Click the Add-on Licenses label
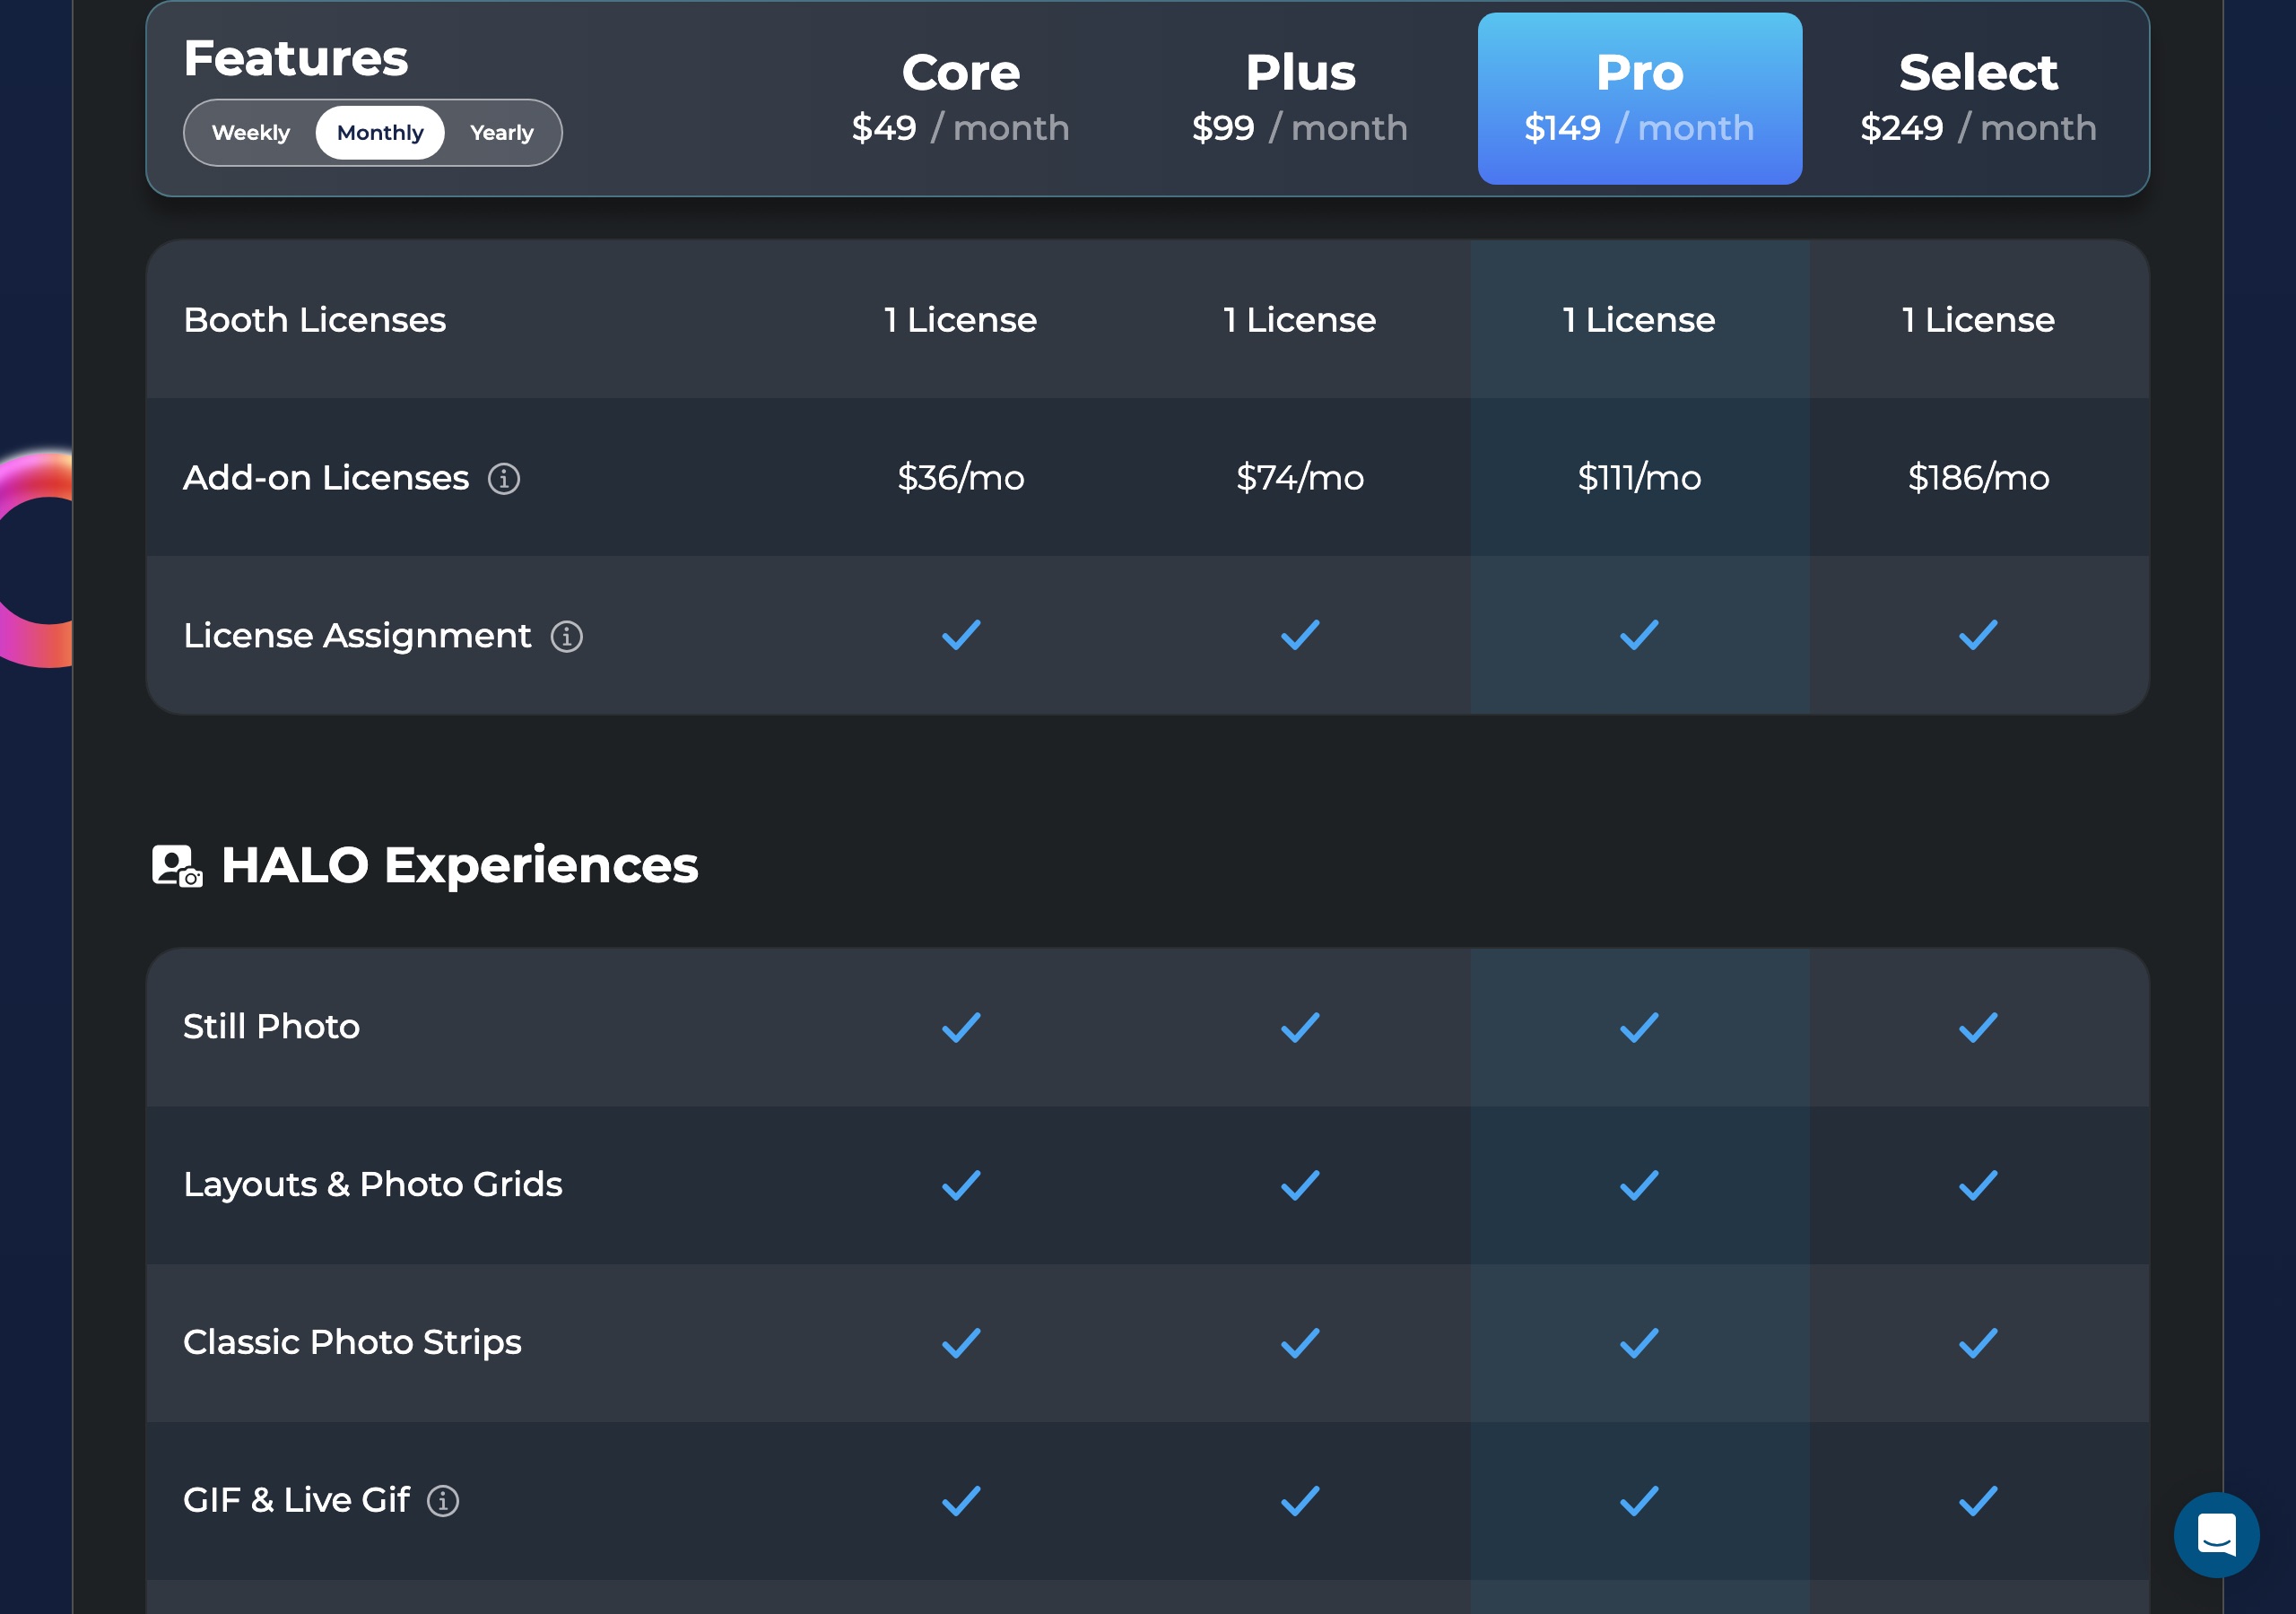This screenshot has height=1614, width=2296. (326, 478)
